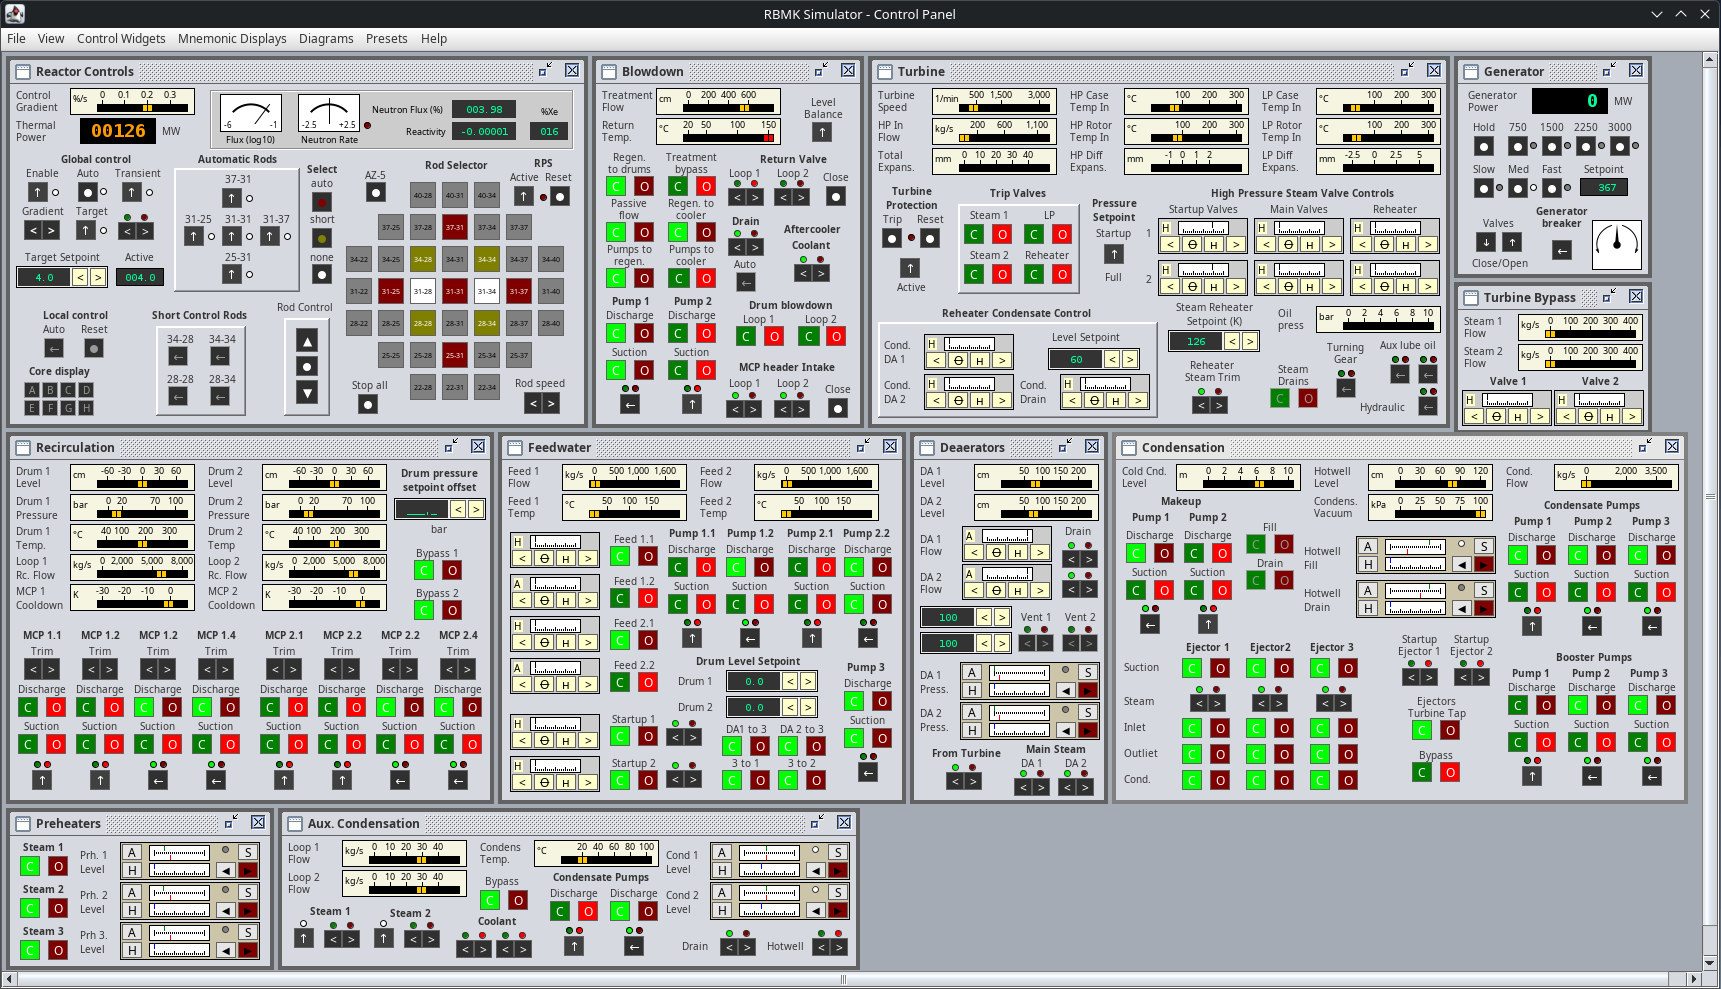Increase the Target Setpoint value
The image size is (1721, 989).
[98, 277]
